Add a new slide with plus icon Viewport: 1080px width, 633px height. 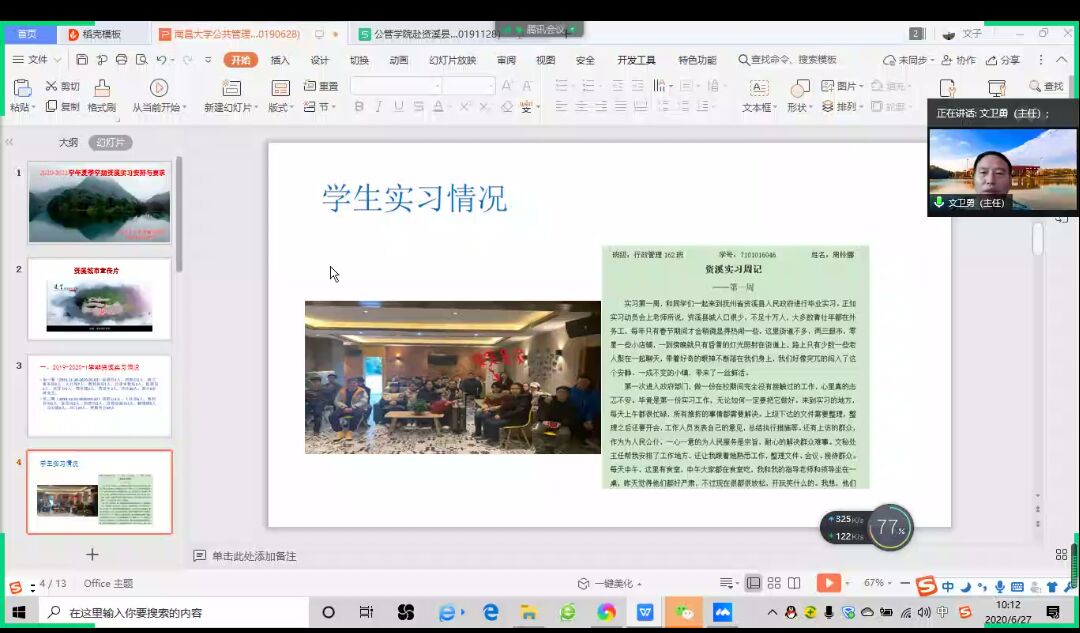[x=92, y=554]
